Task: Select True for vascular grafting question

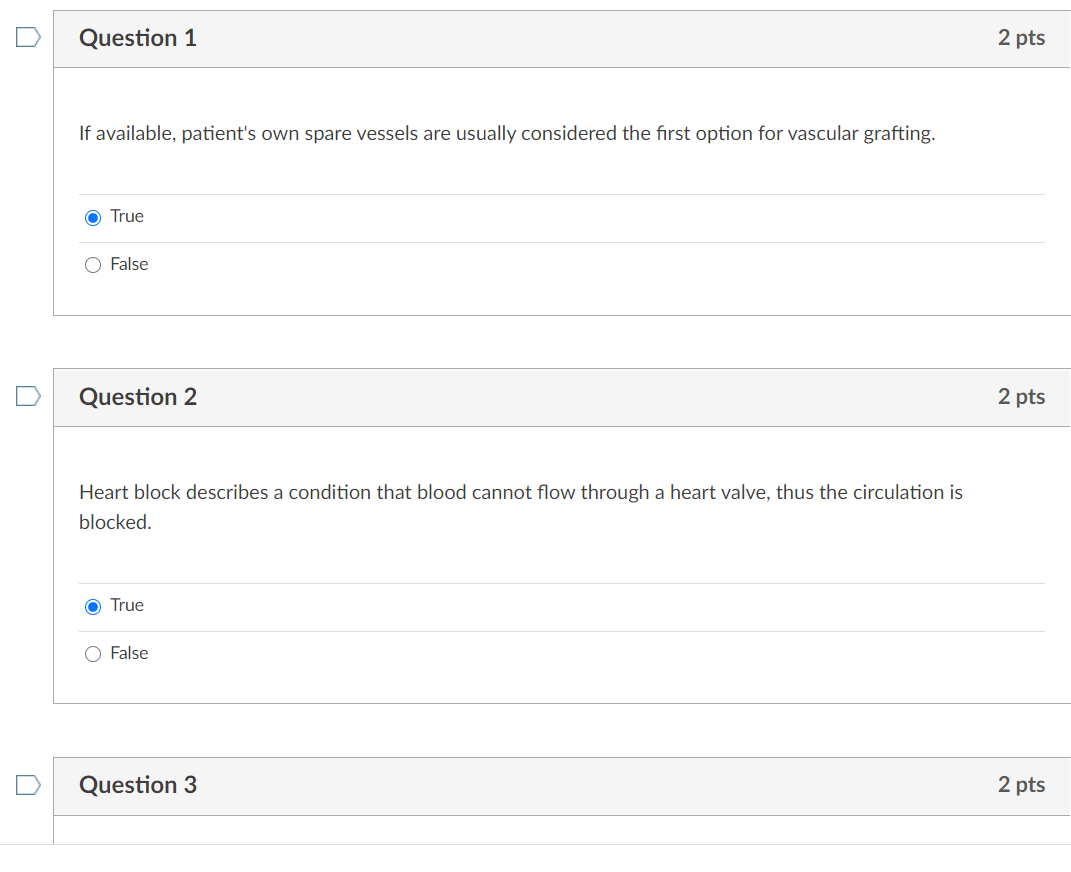Action: (x=93, y=218)
